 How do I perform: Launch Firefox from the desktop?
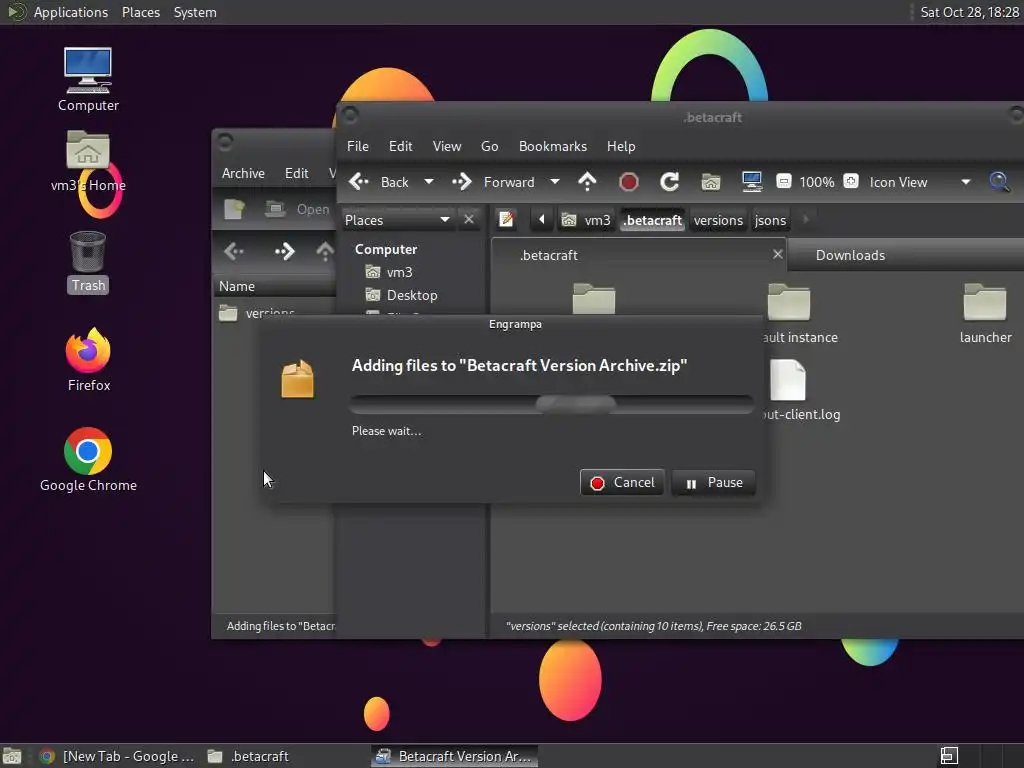click(x=88, y=359)
